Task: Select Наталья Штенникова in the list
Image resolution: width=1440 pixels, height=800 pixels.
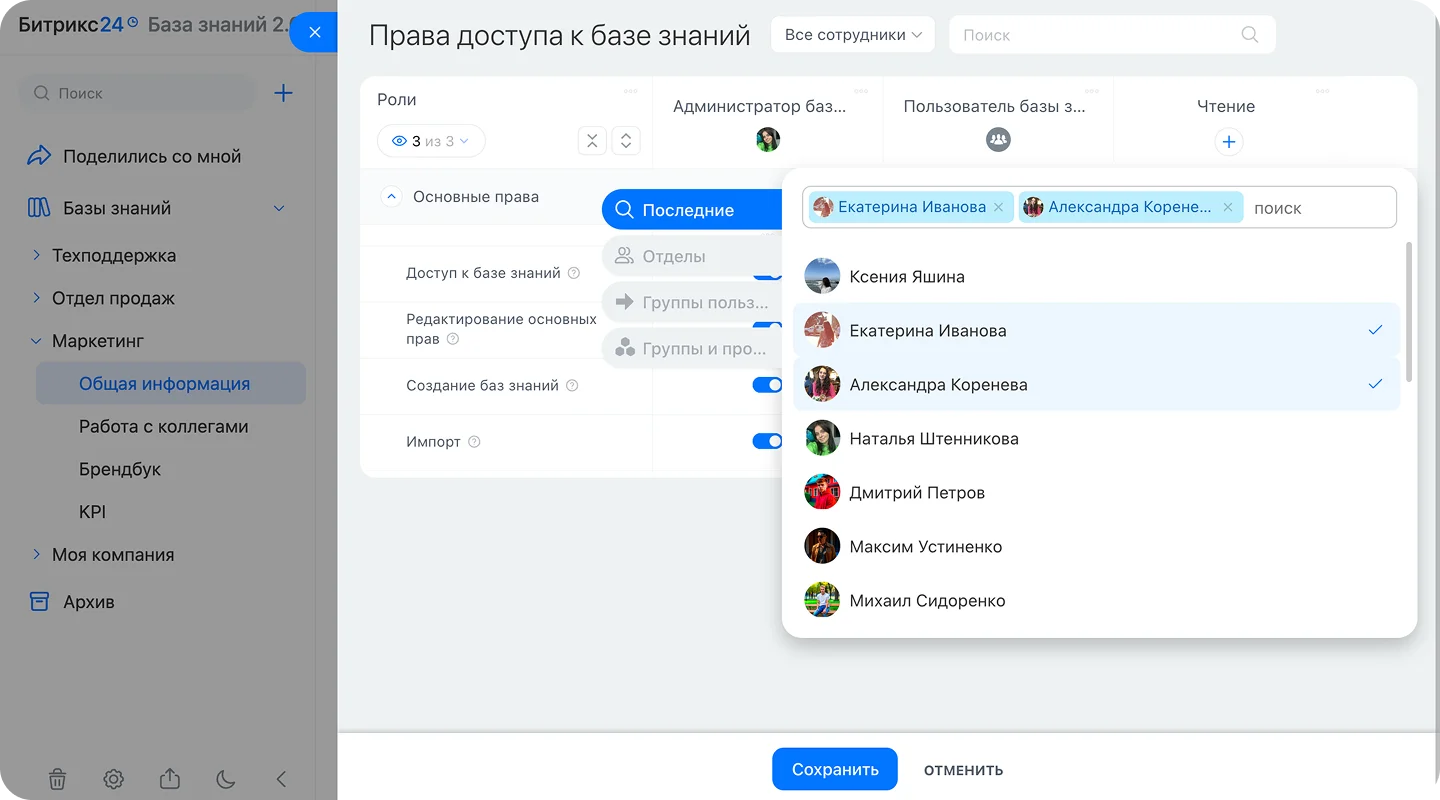Action: [1096, 438]
